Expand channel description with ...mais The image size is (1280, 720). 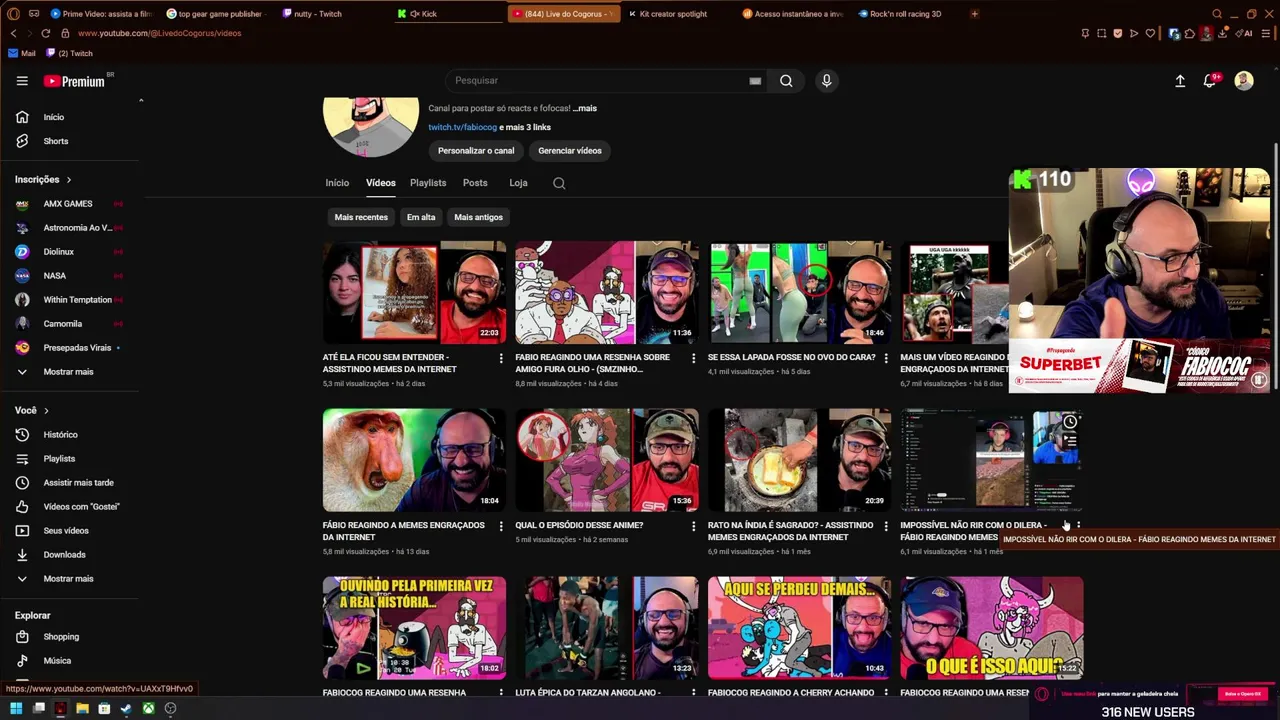pyautogui.click(x=585, y=108)
